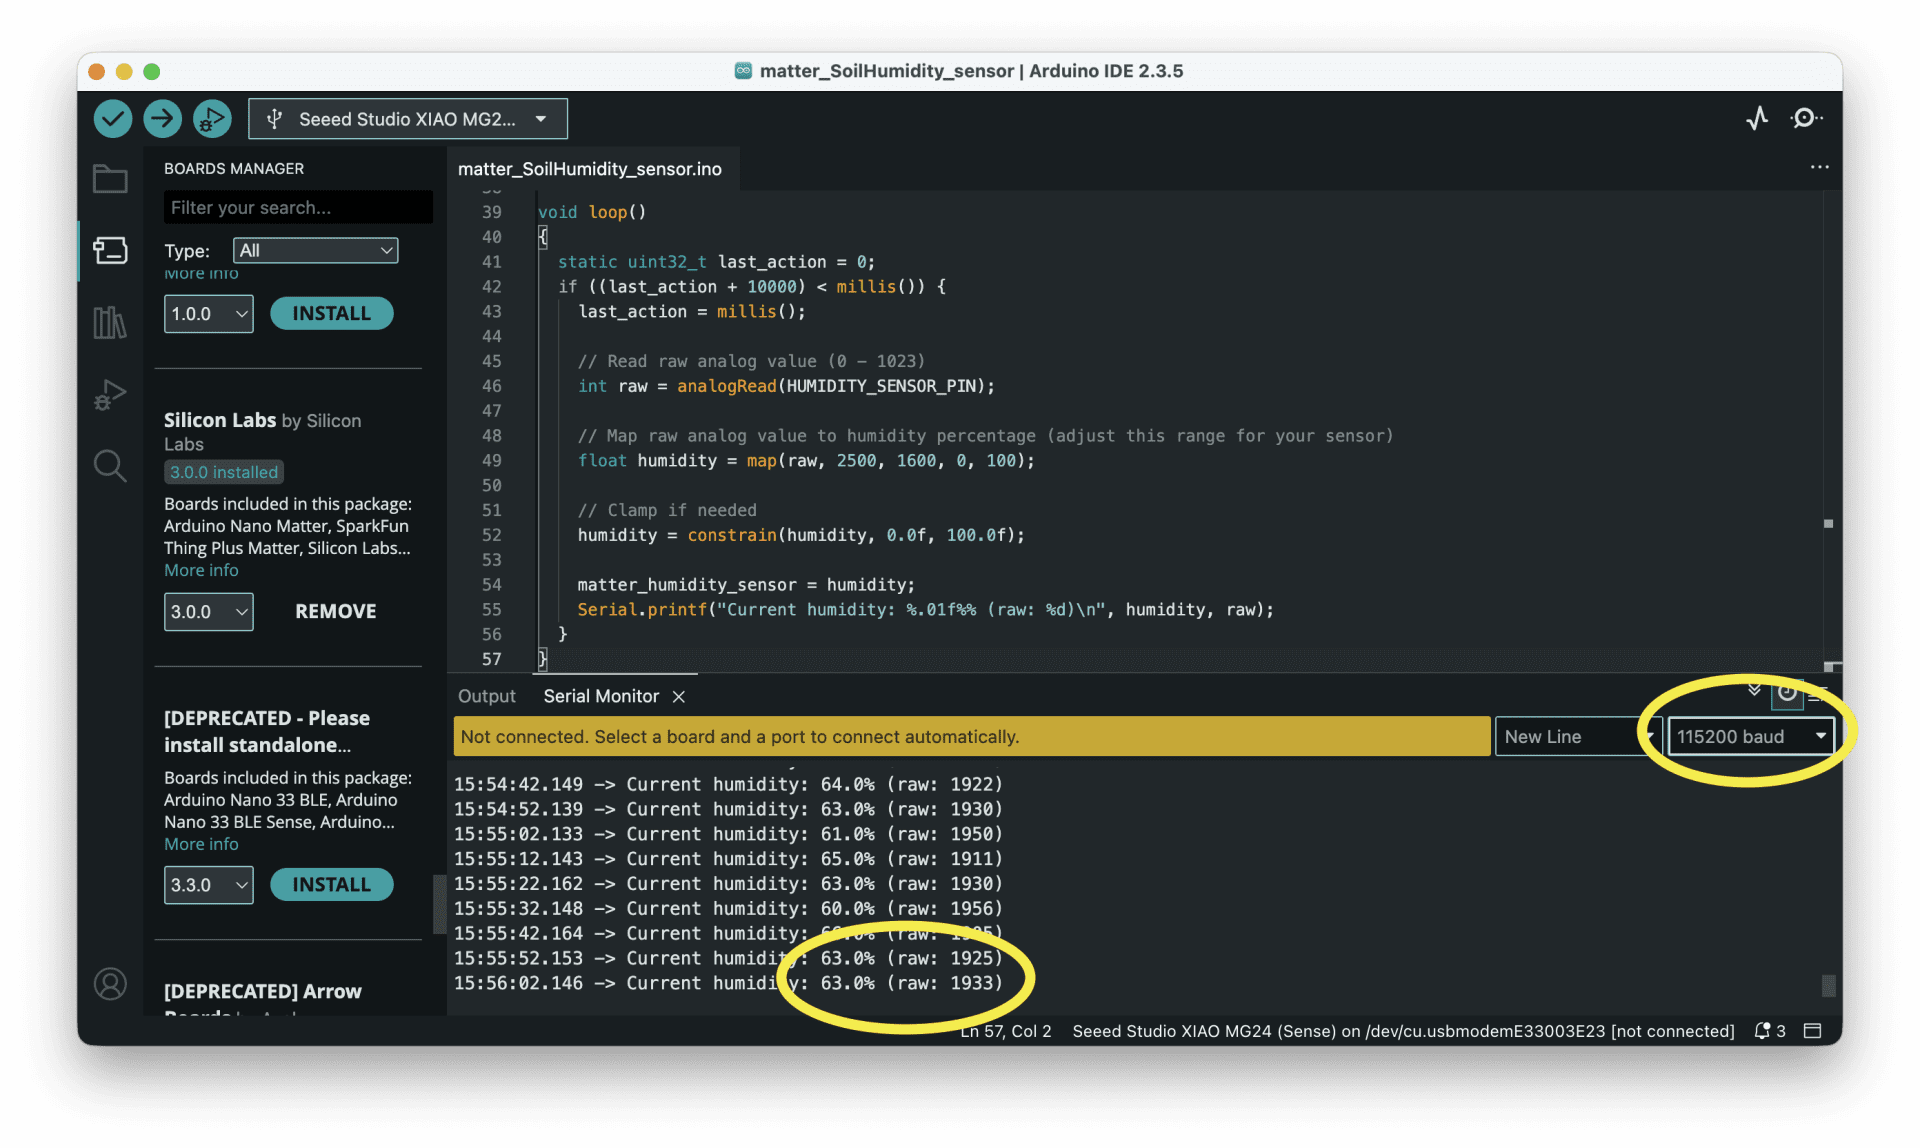Open More info link under Silicon Labs

(201, 570)
